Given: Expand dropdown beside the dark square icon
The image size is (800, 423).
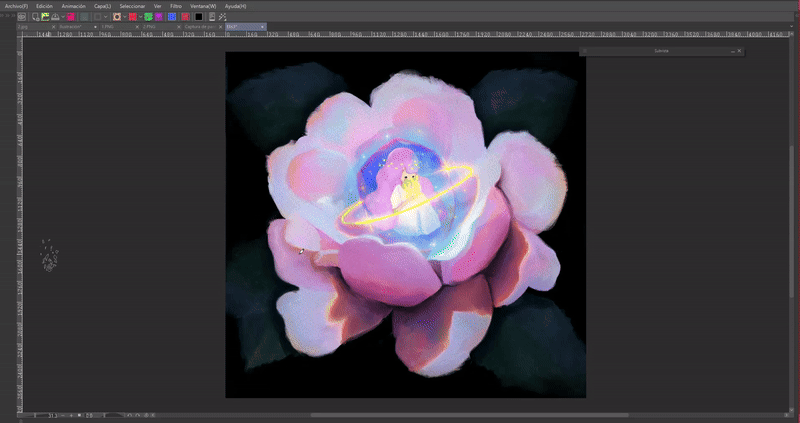Looking at the screenshot, I should tap(106, 17).
